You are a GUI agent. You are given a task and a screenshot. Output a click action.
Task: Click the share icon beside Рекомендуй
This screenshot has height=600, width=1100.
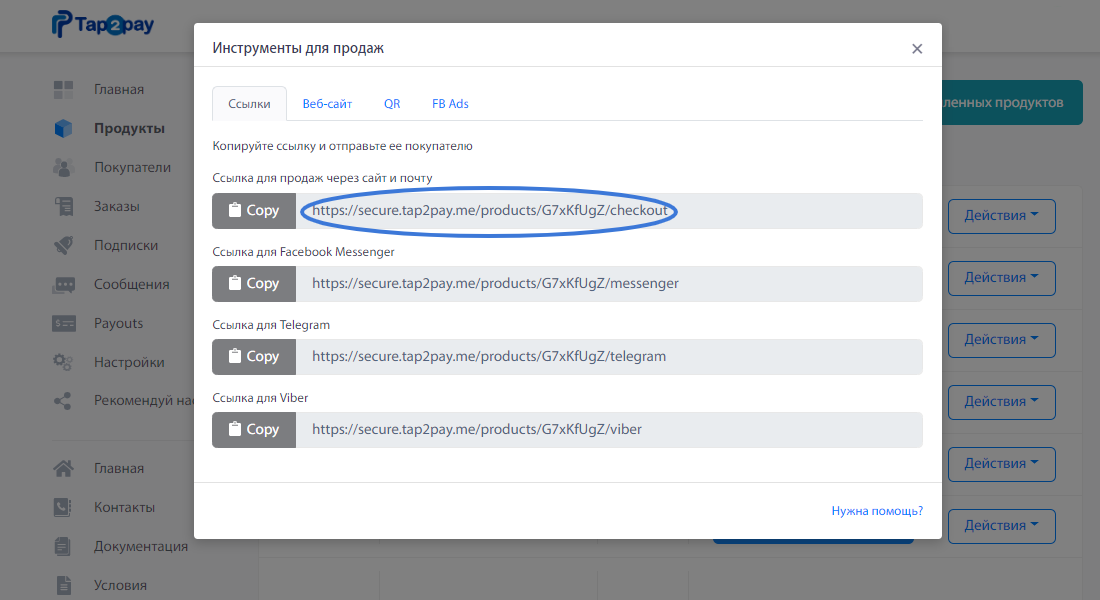click(64, 401)
